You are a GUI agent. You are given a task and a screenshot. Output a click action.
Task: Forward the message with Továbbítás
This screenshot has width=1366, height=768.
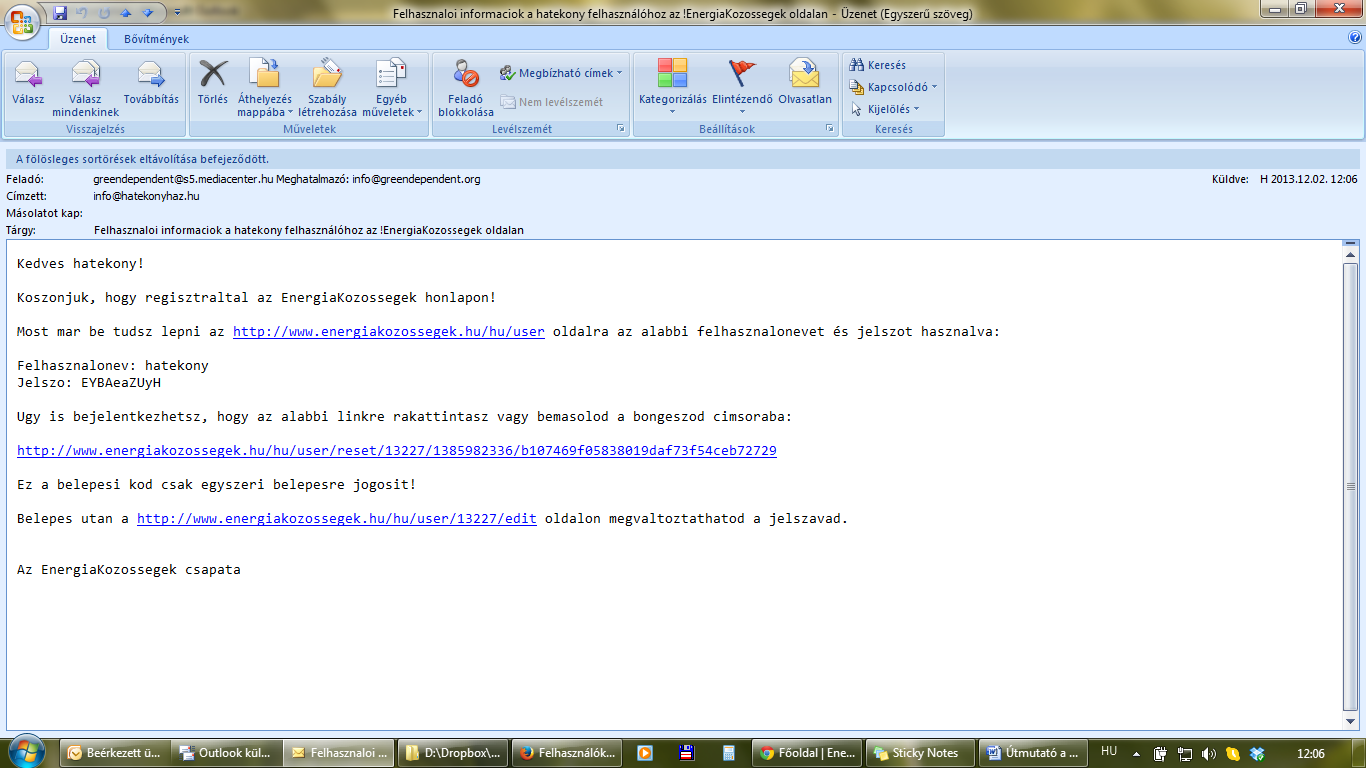(x=151, y=84)
